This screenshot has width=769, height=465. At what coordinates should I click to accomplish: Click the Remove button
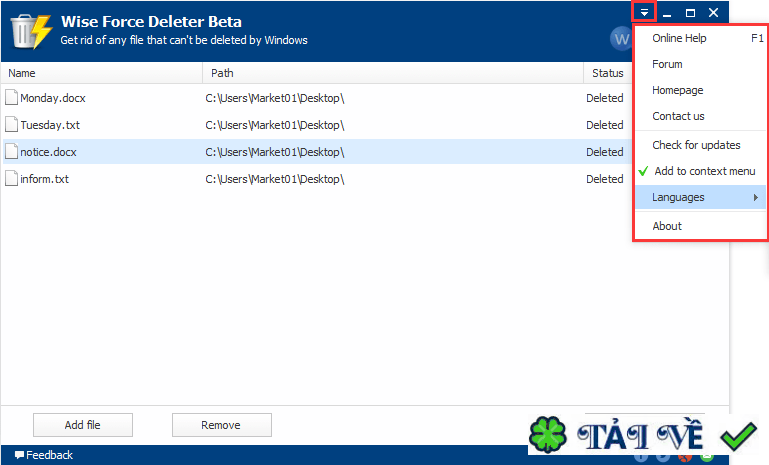click(222, 425)
